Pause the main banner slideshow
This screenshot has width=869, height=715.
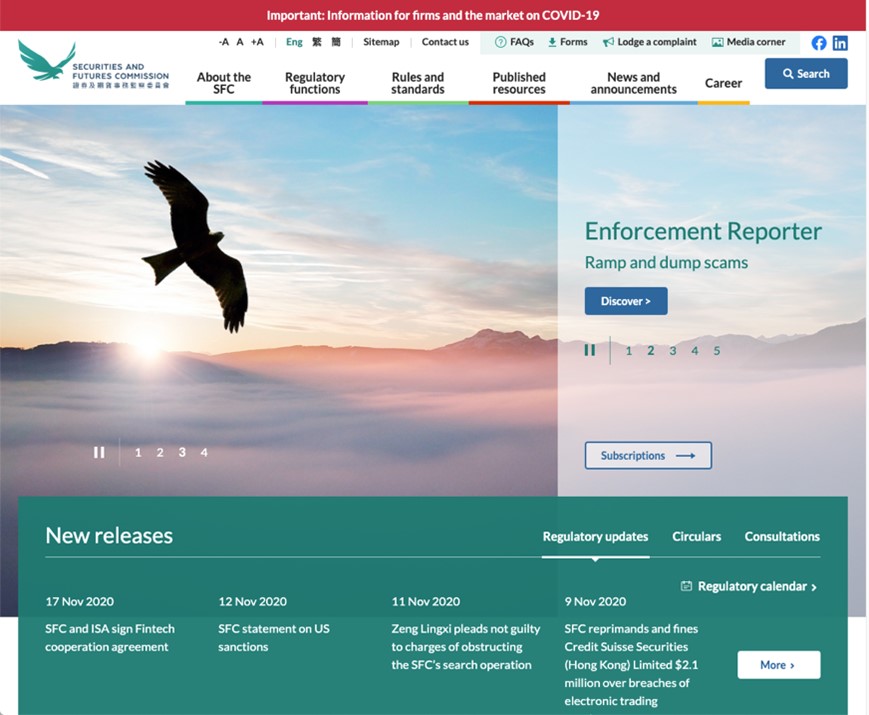click(99, 452)
